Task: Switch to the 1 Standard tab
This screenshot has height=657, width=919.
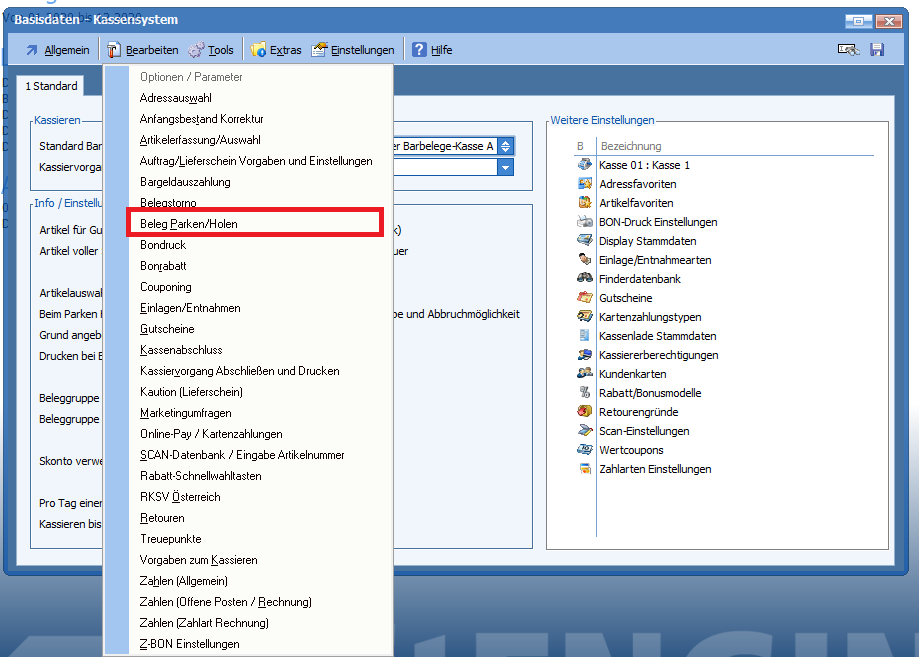Action: [51, 87]
